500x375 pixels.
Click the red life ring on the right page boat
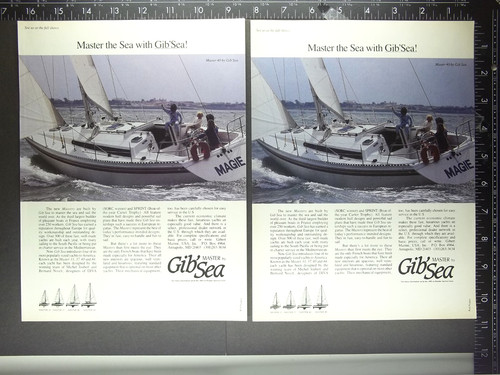point(430,153)
